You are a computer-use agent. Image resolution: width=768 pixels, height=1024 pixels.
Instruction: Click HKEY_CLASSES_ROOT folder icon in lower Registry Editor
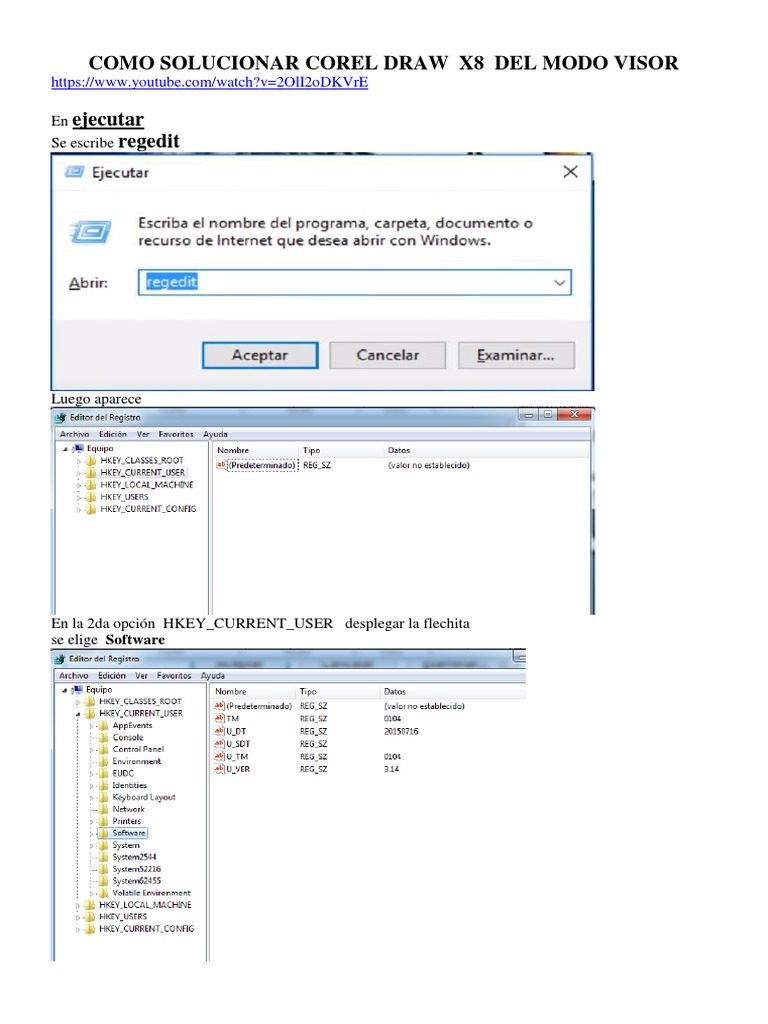(x=90, y=702)
